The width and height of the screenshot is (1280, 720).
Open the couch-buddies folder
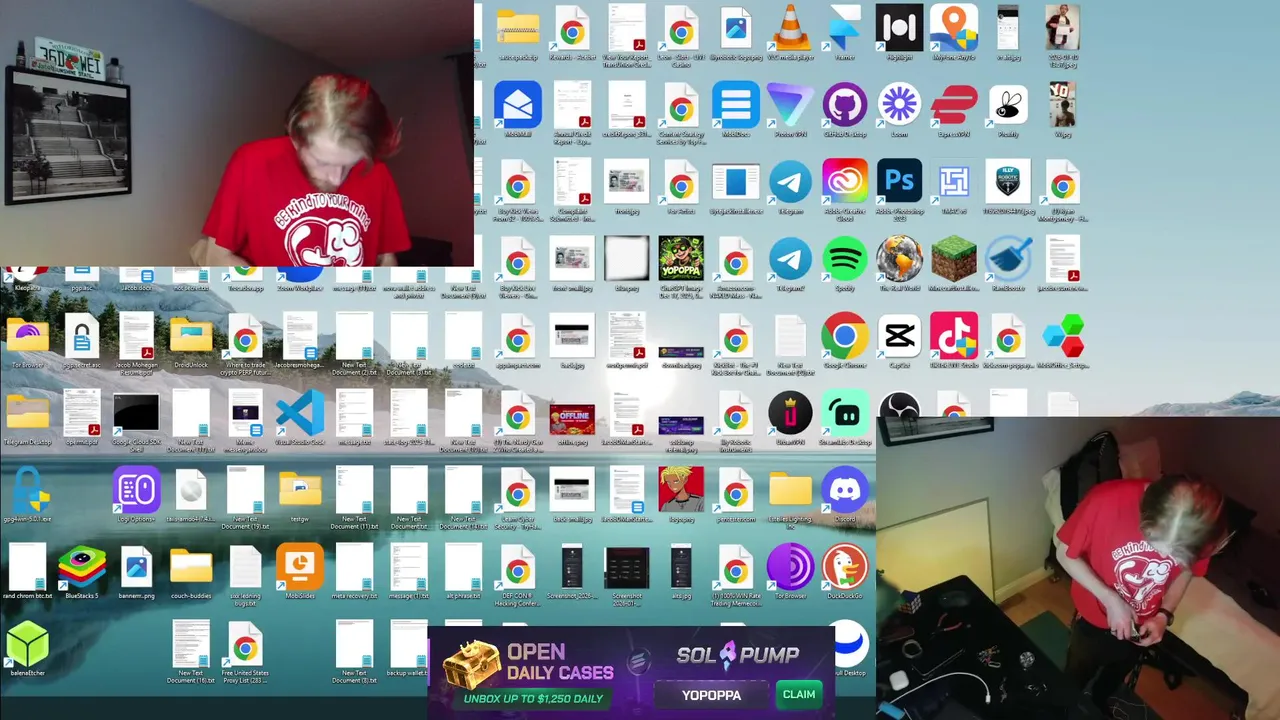191,568
